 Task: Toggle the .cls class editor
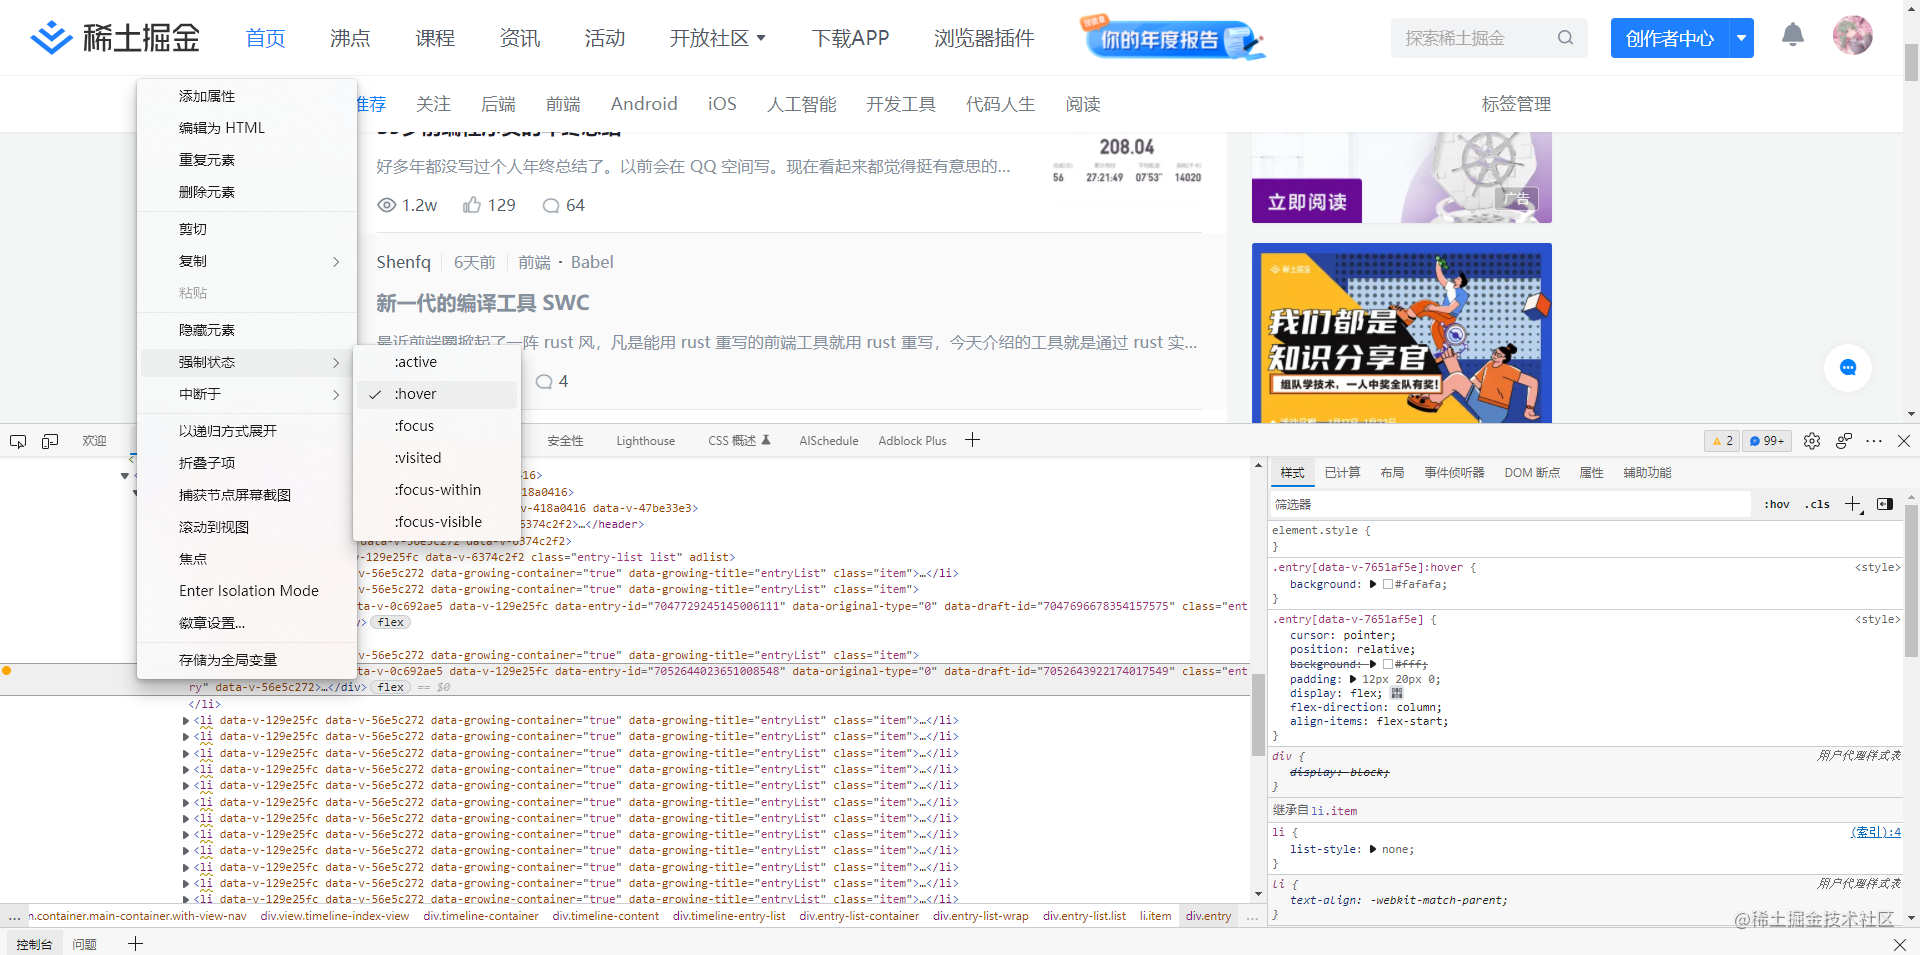click(1818, 504)
